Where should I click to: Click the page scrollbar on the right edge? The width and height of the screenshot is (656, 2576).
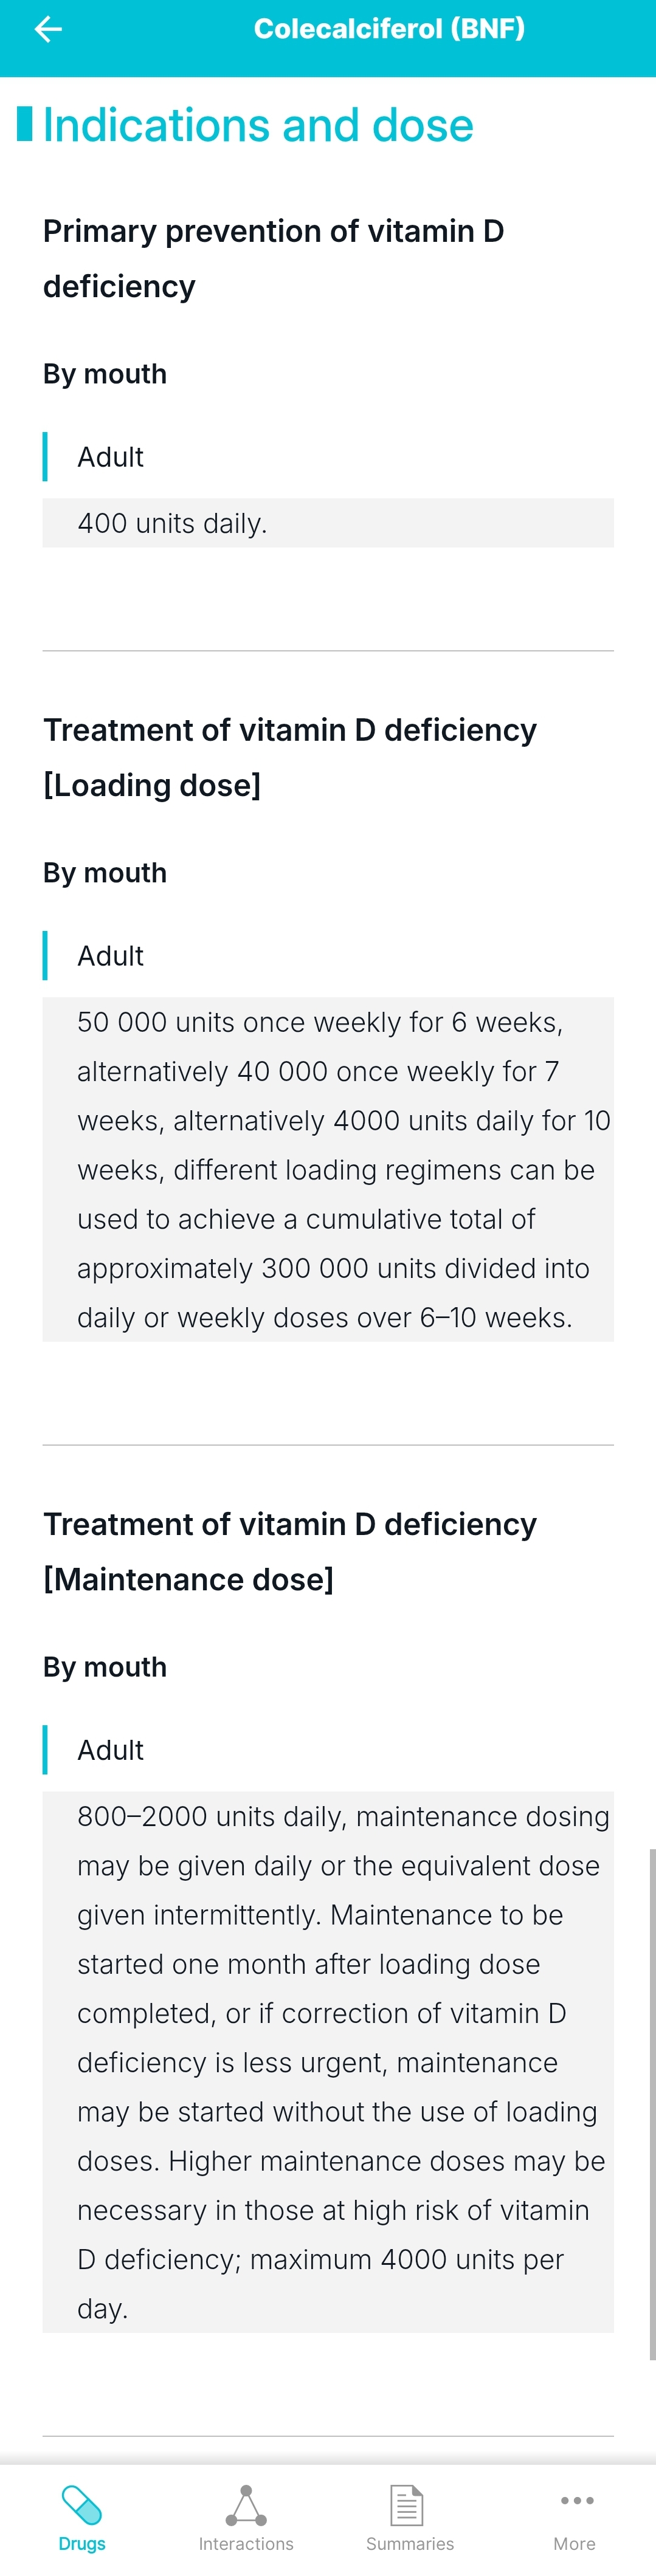[652, 2104]
